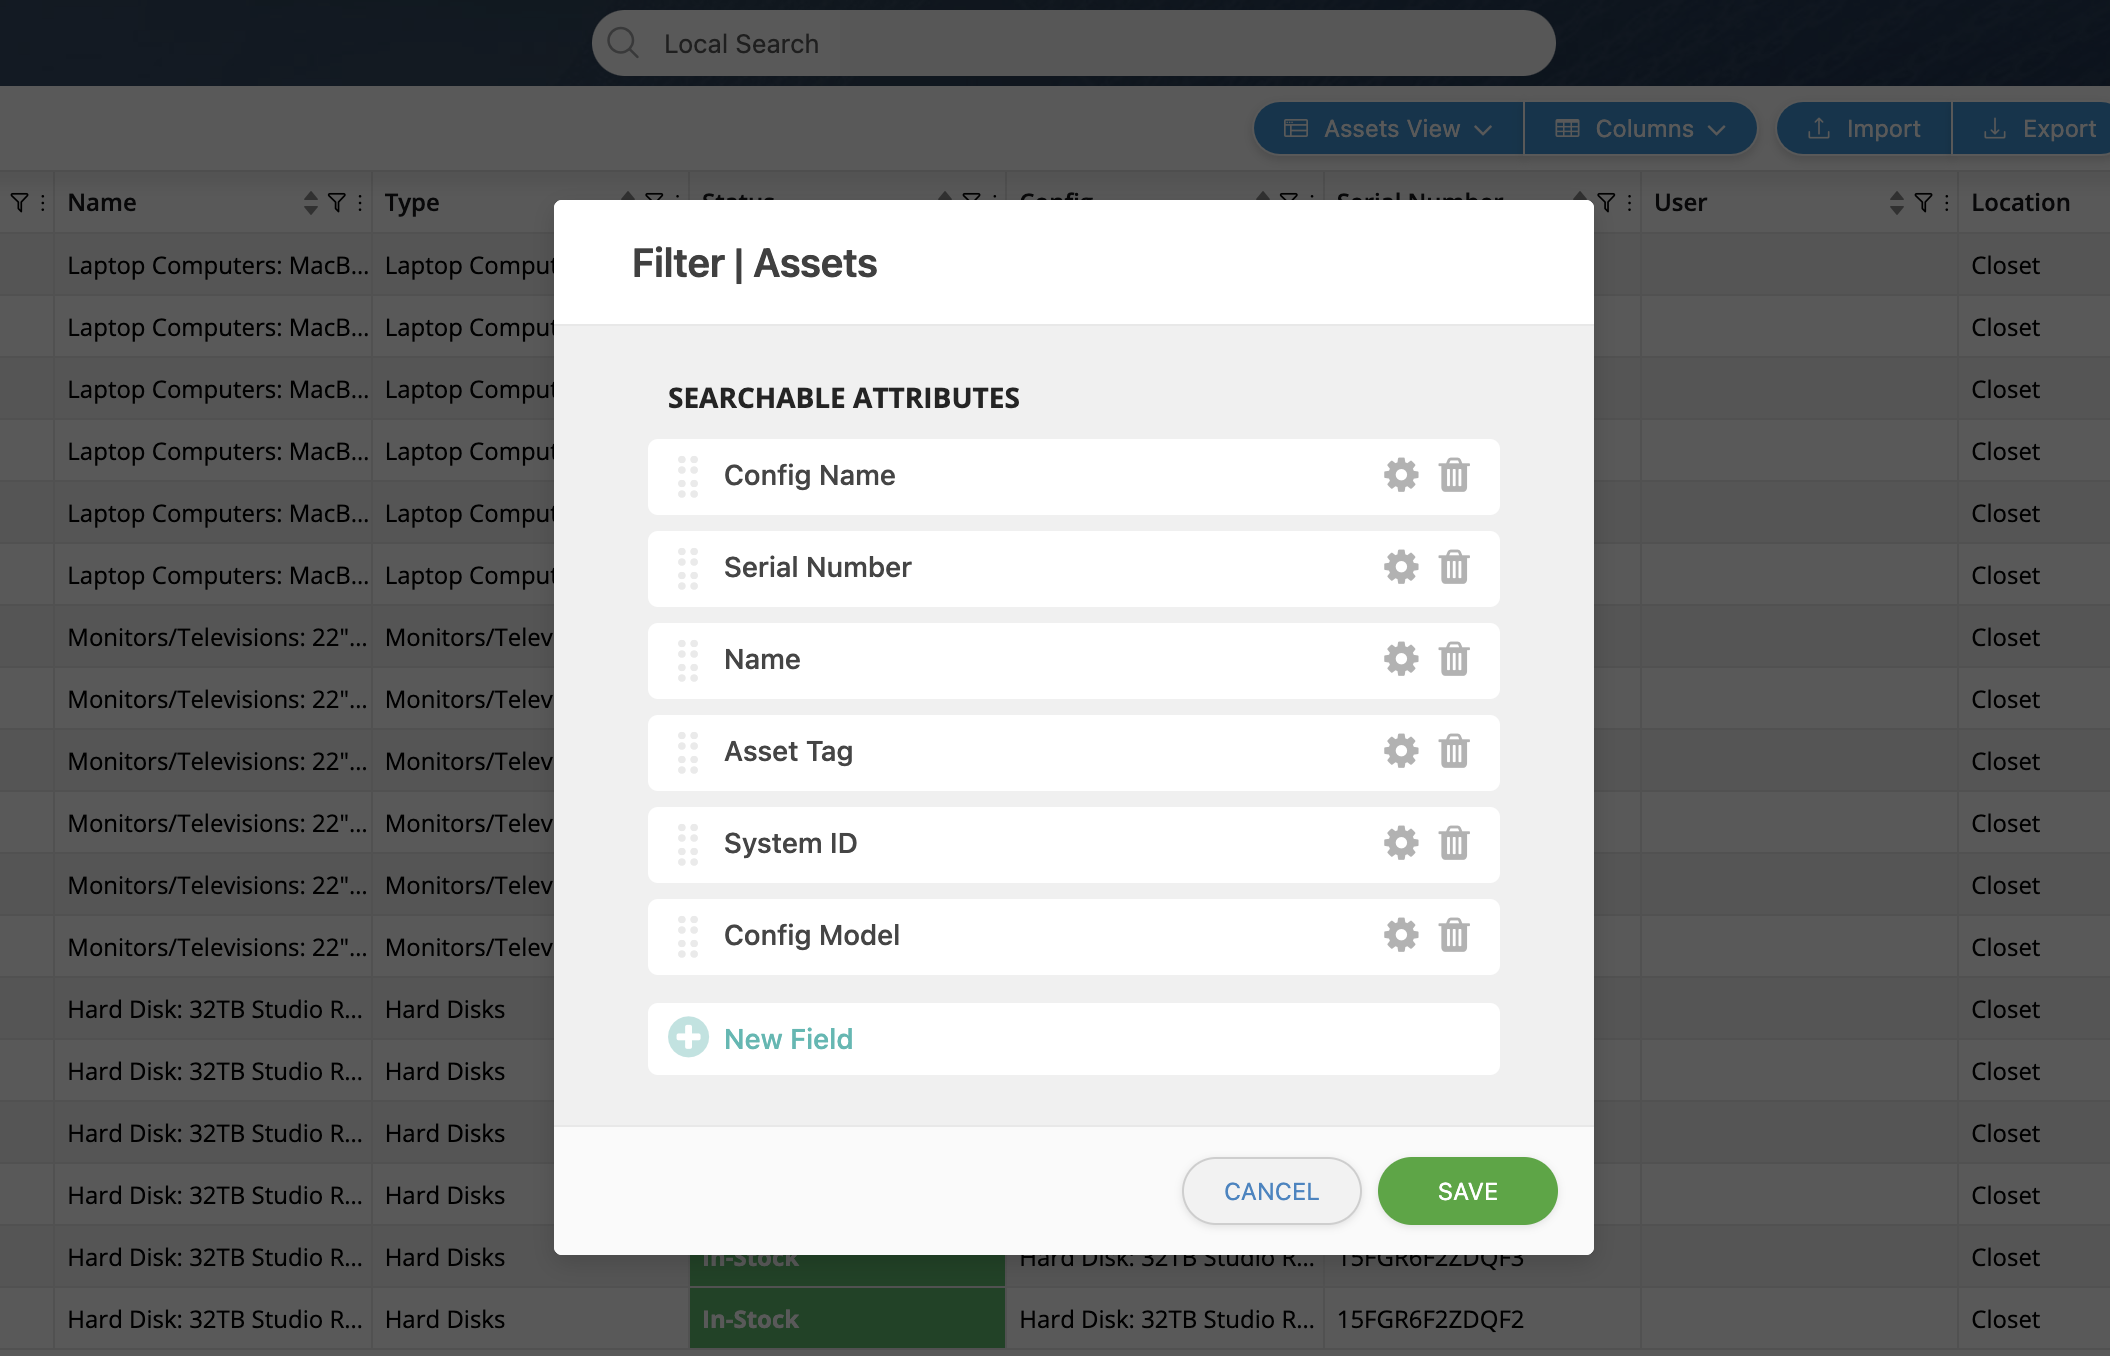Delete the Config Name attribute
The image size is (2110, 1356).
(x=1454, y=475)
